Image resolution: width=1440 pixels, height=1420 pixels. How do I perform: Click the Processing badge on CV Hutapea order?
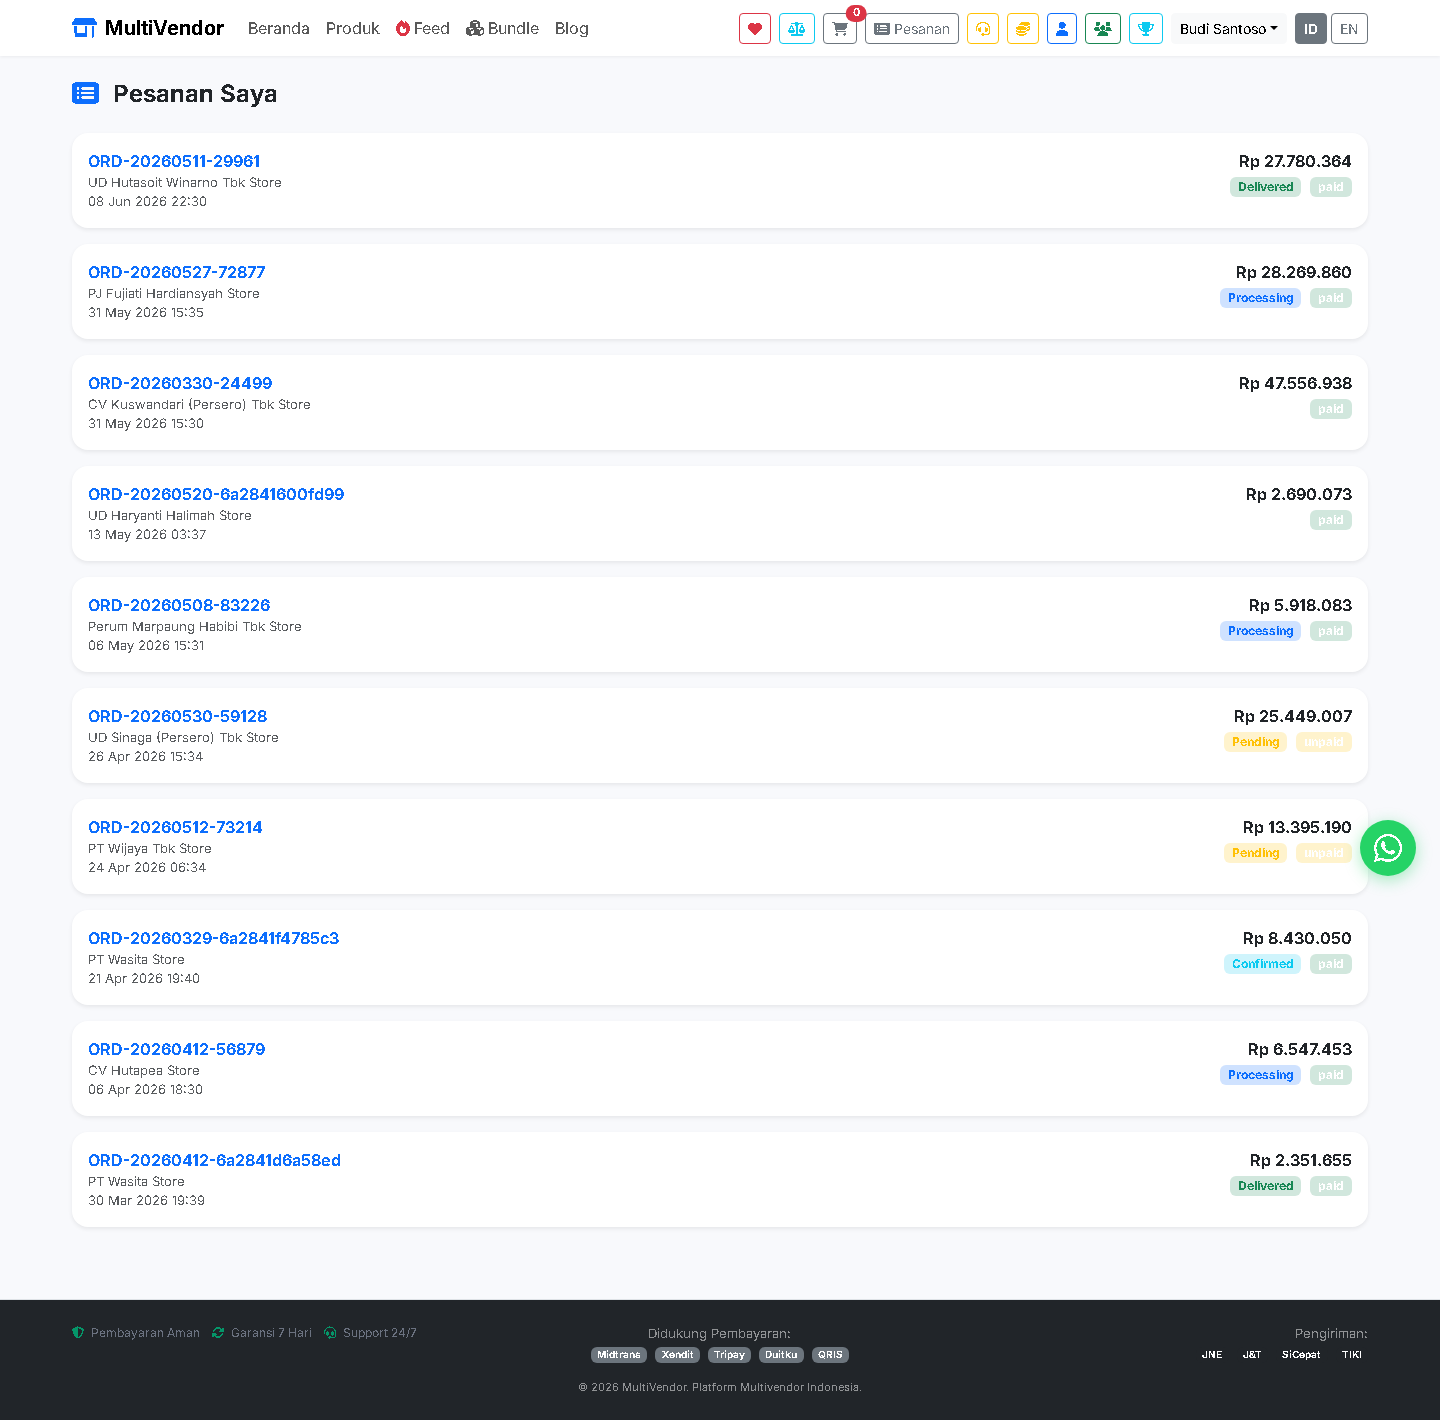coord(1260,1075)
